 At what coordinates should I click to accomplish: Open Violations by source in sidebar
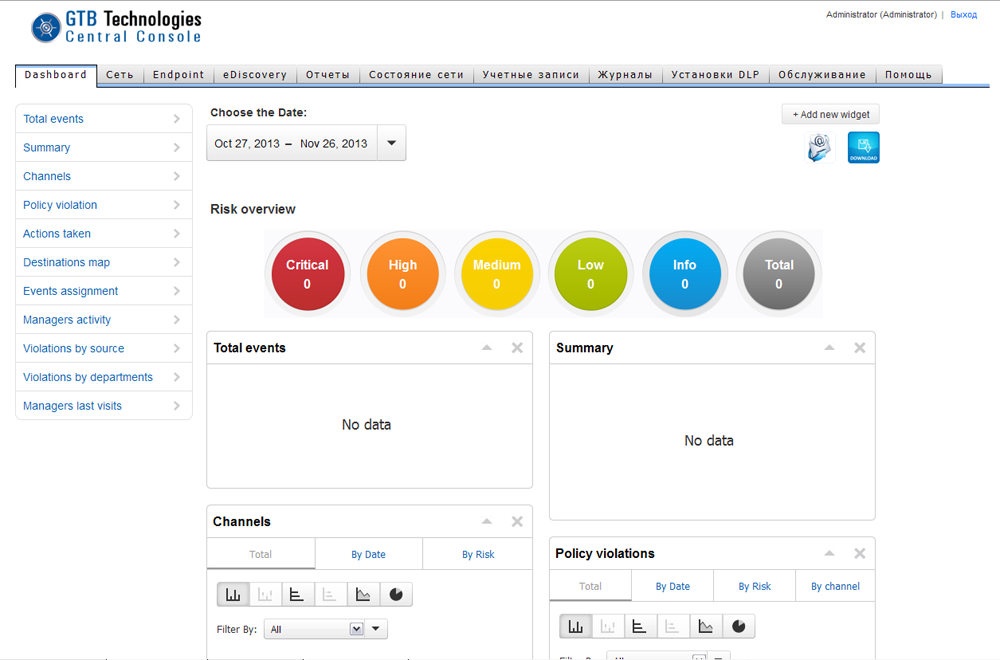(103, 348)
